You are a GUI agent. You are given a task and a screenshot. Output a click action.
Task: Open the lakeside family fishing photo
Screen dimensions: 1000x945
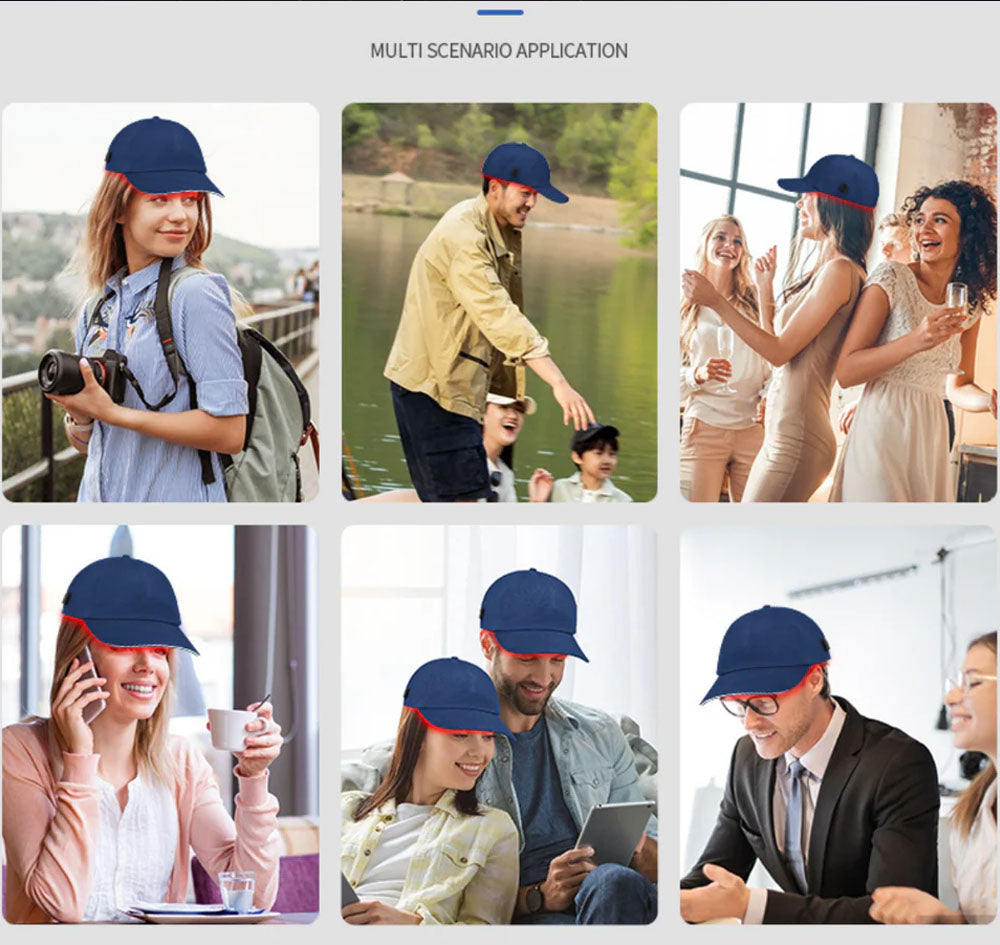499,302
